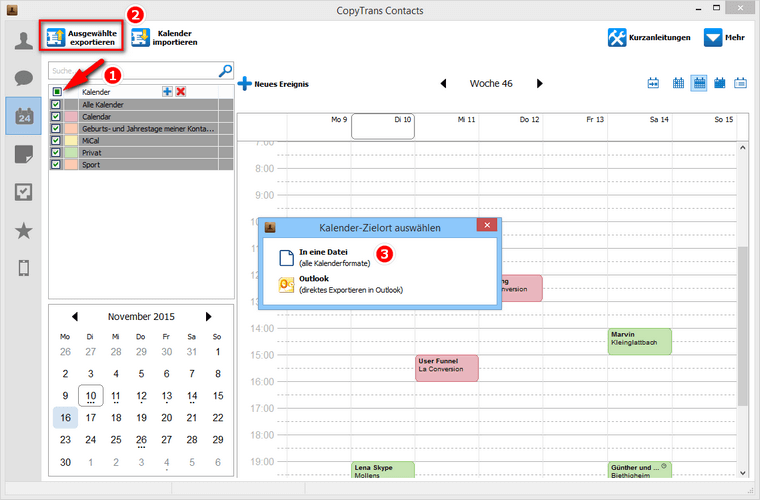Open the Günther und ... event

[x=640, y=470]
